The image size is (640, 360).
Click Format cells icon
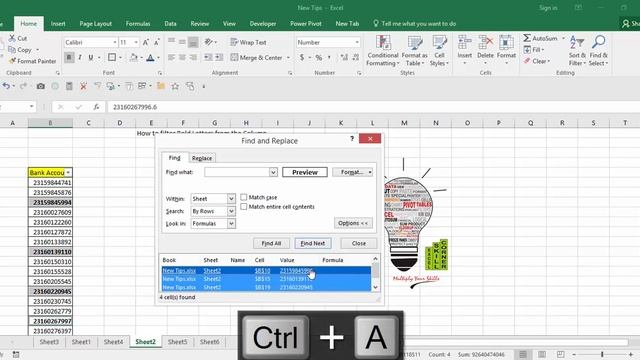tap(506, 42)
